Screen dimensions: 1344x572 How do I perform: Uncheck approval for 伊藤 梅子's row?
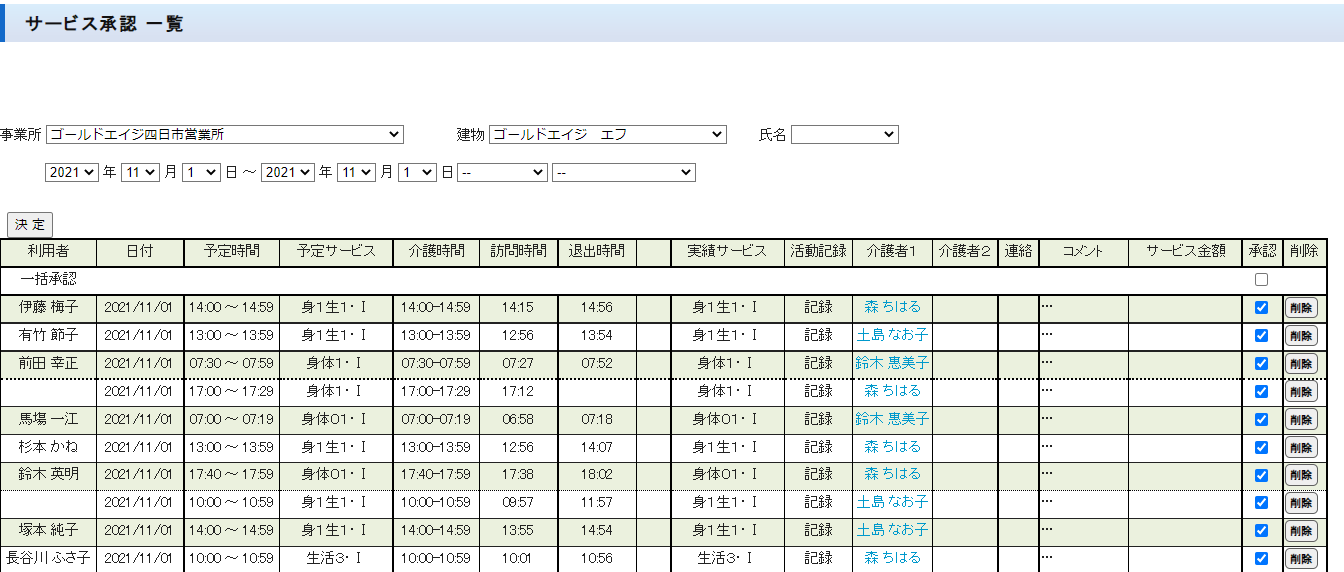click(x=1261, y=308)
